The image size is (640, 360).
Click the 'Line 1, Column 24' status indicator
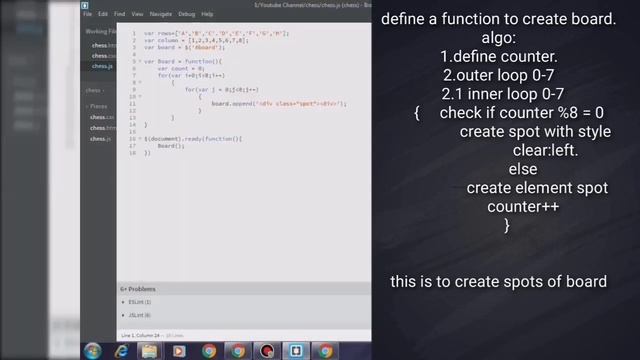[140, 336]
